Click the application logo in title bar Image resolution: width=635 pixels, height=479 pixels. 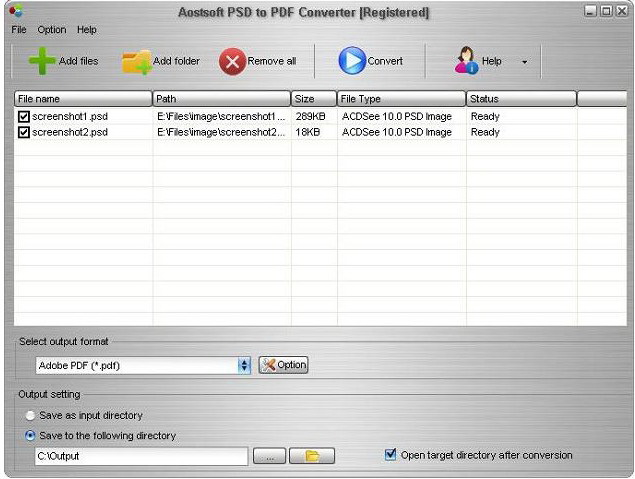tap(17, 11)
